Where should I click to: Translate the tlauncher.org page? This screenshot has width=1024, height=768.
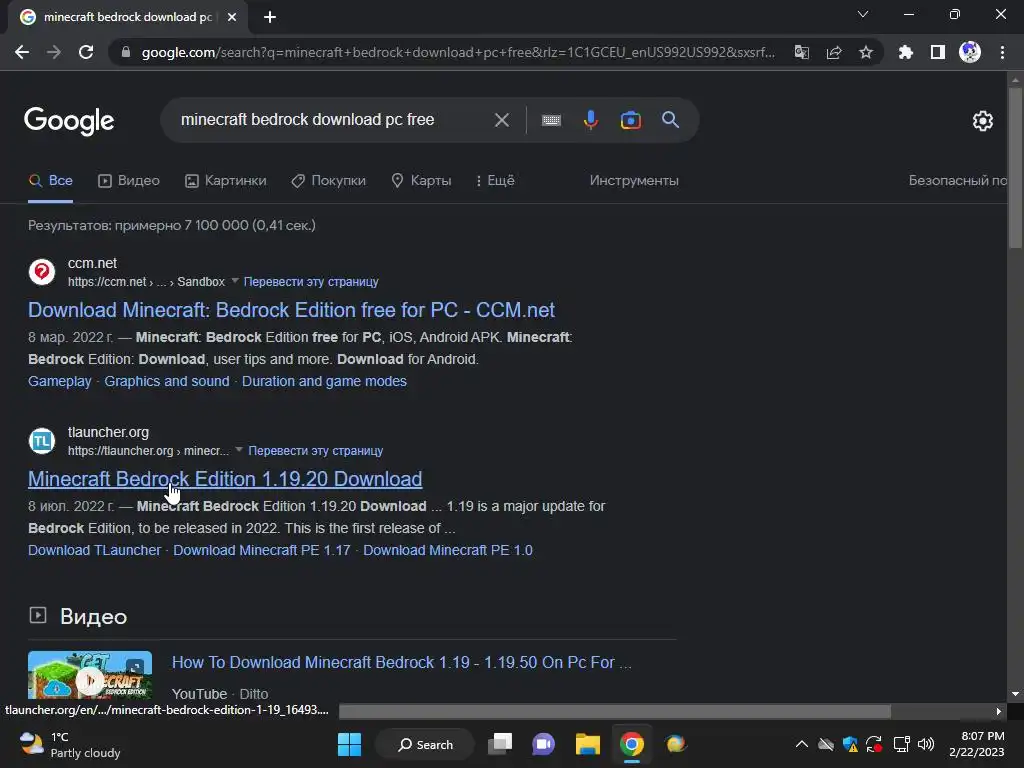coord(315,451)
